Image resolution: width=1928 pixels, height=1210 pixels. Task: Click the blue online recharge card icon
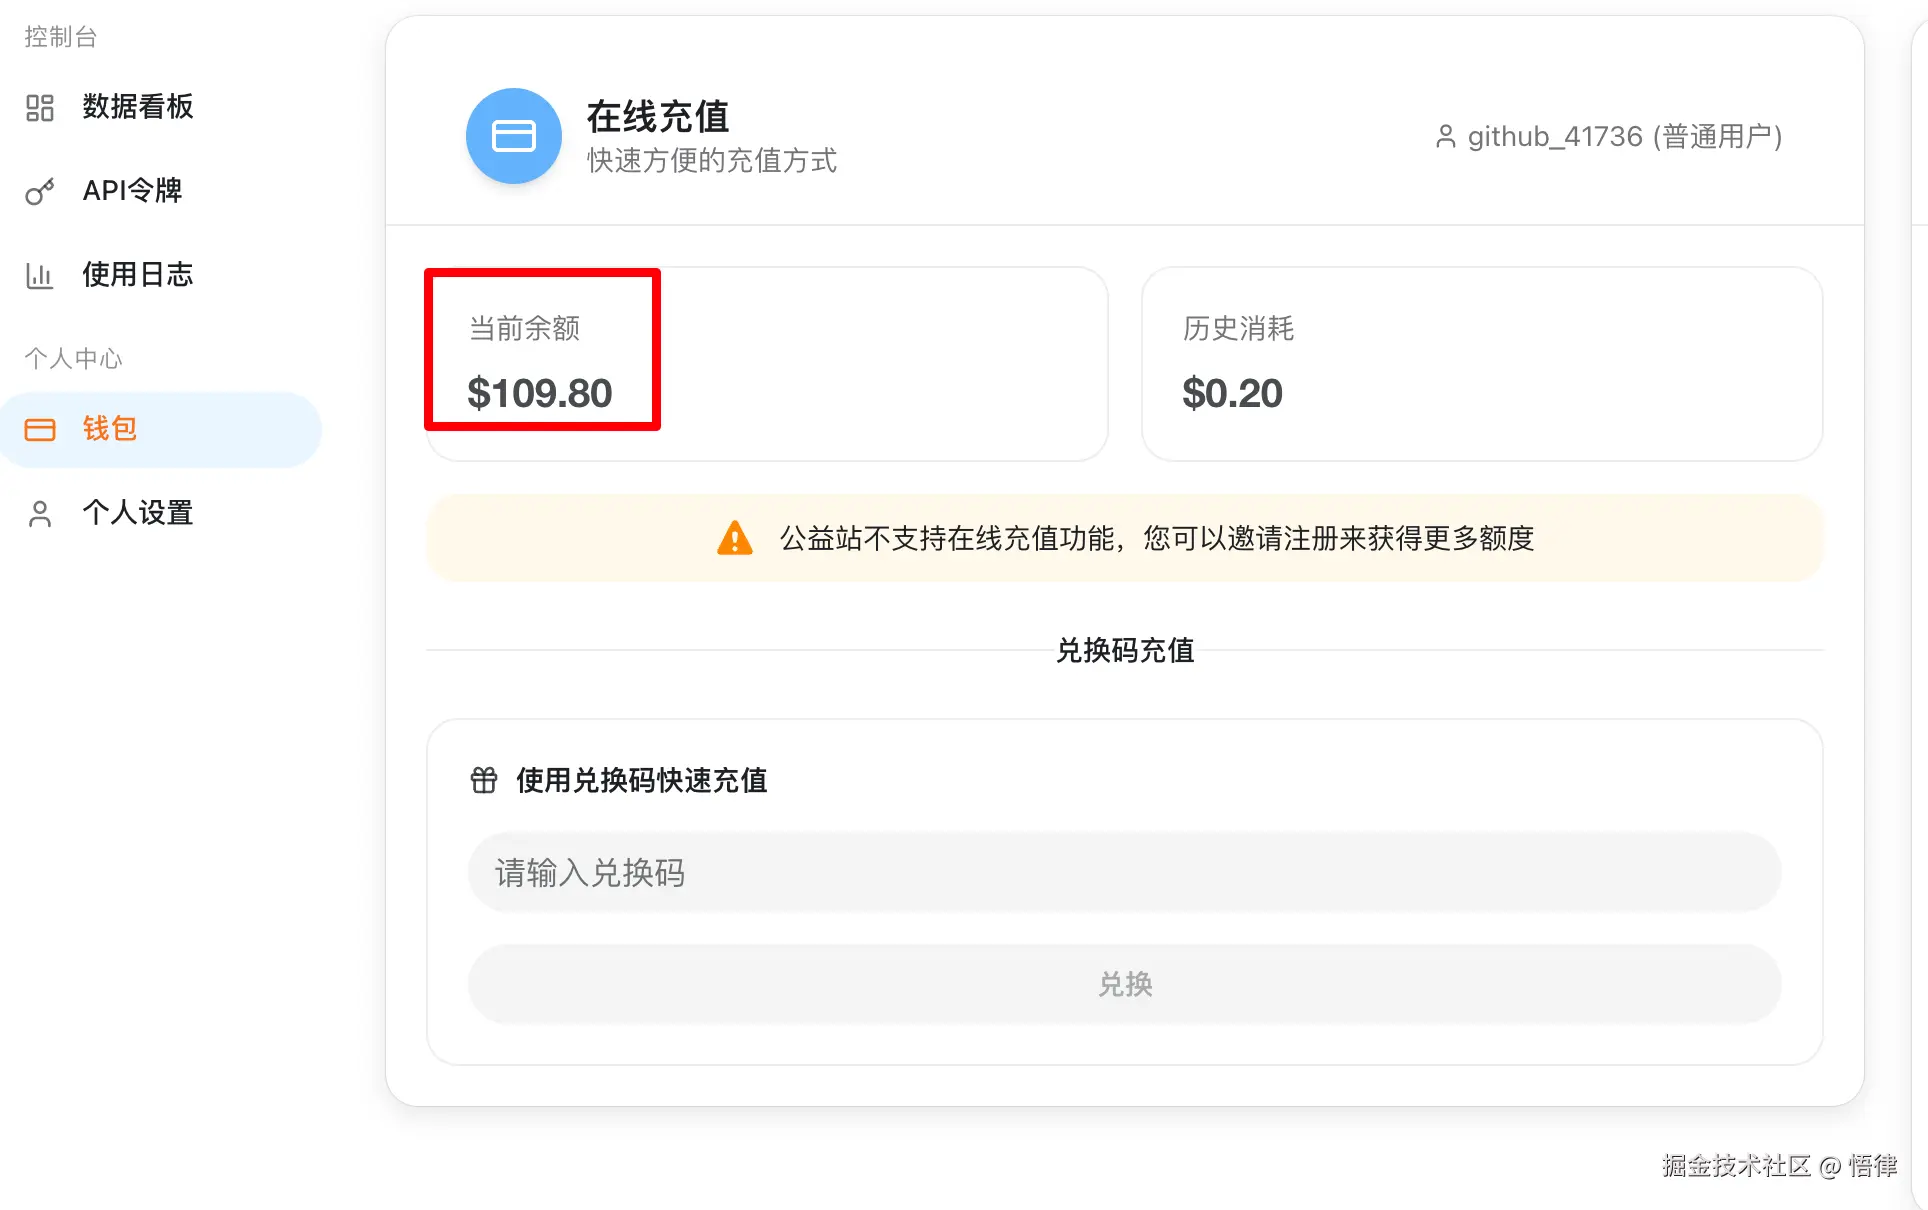pyautogui.click(x=514, y=136)
